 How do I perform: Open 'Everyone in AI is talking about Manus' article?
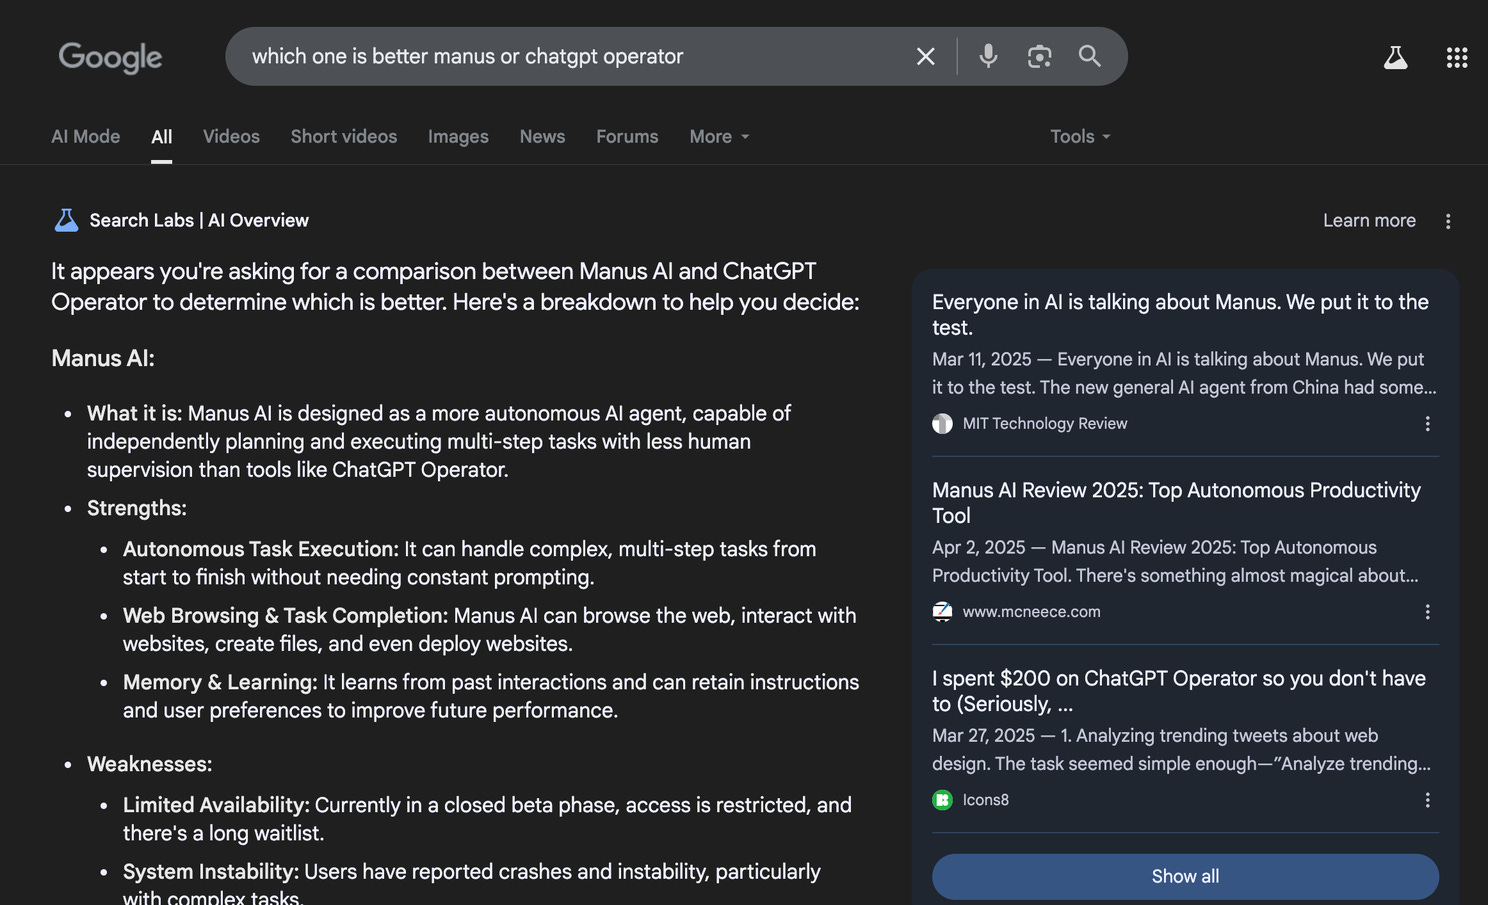pyautogui.click(x=1180, y=315)
